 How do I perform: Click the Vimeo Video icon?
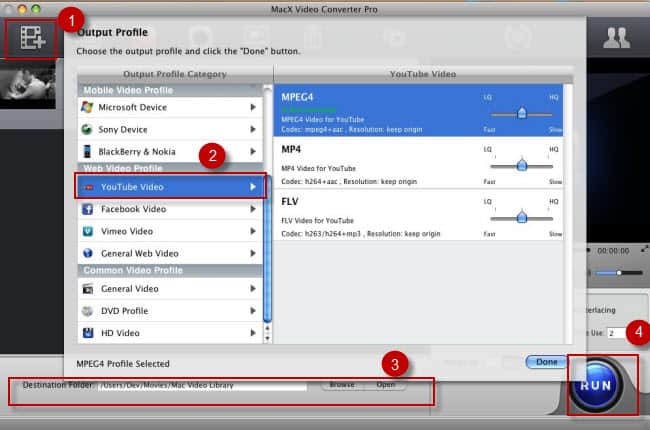(x=87, y=231)
